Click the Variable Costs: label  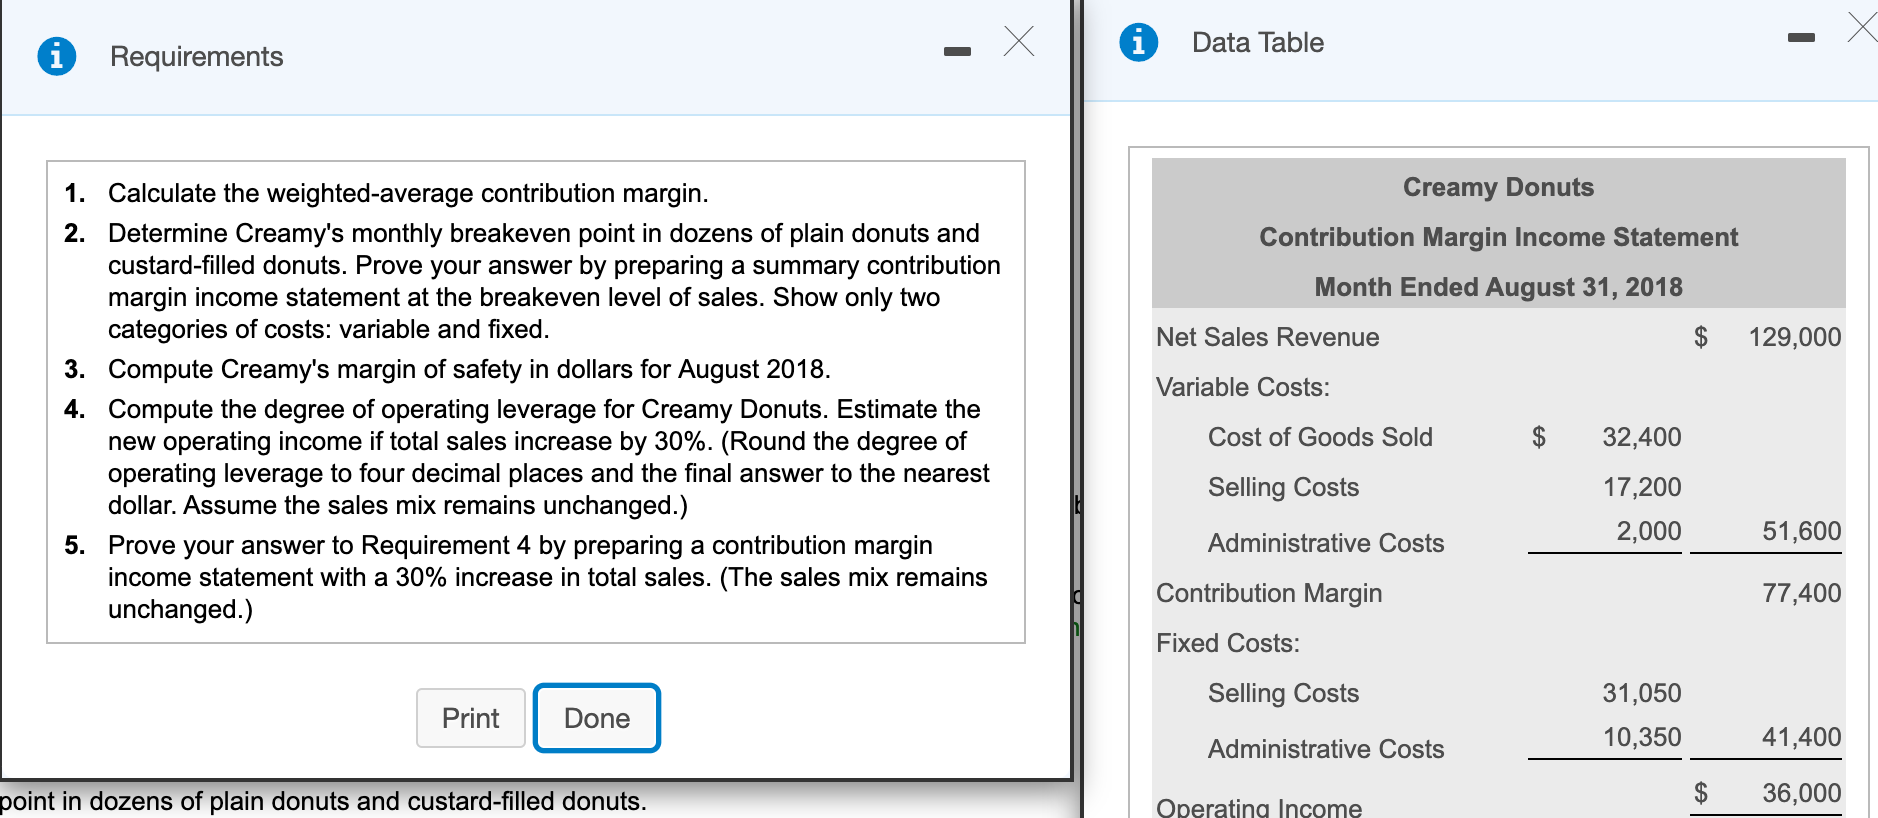(x=1243, y=387)
